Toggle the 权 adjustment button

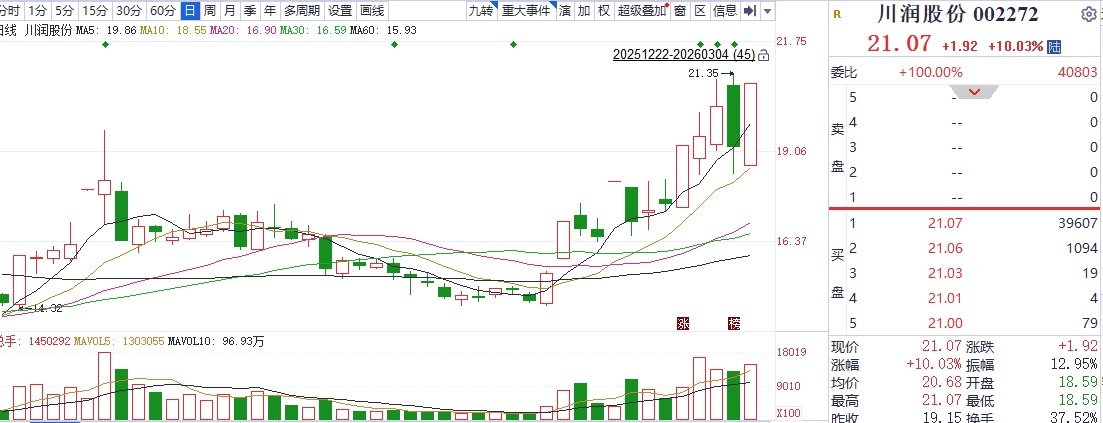point(603,11)
